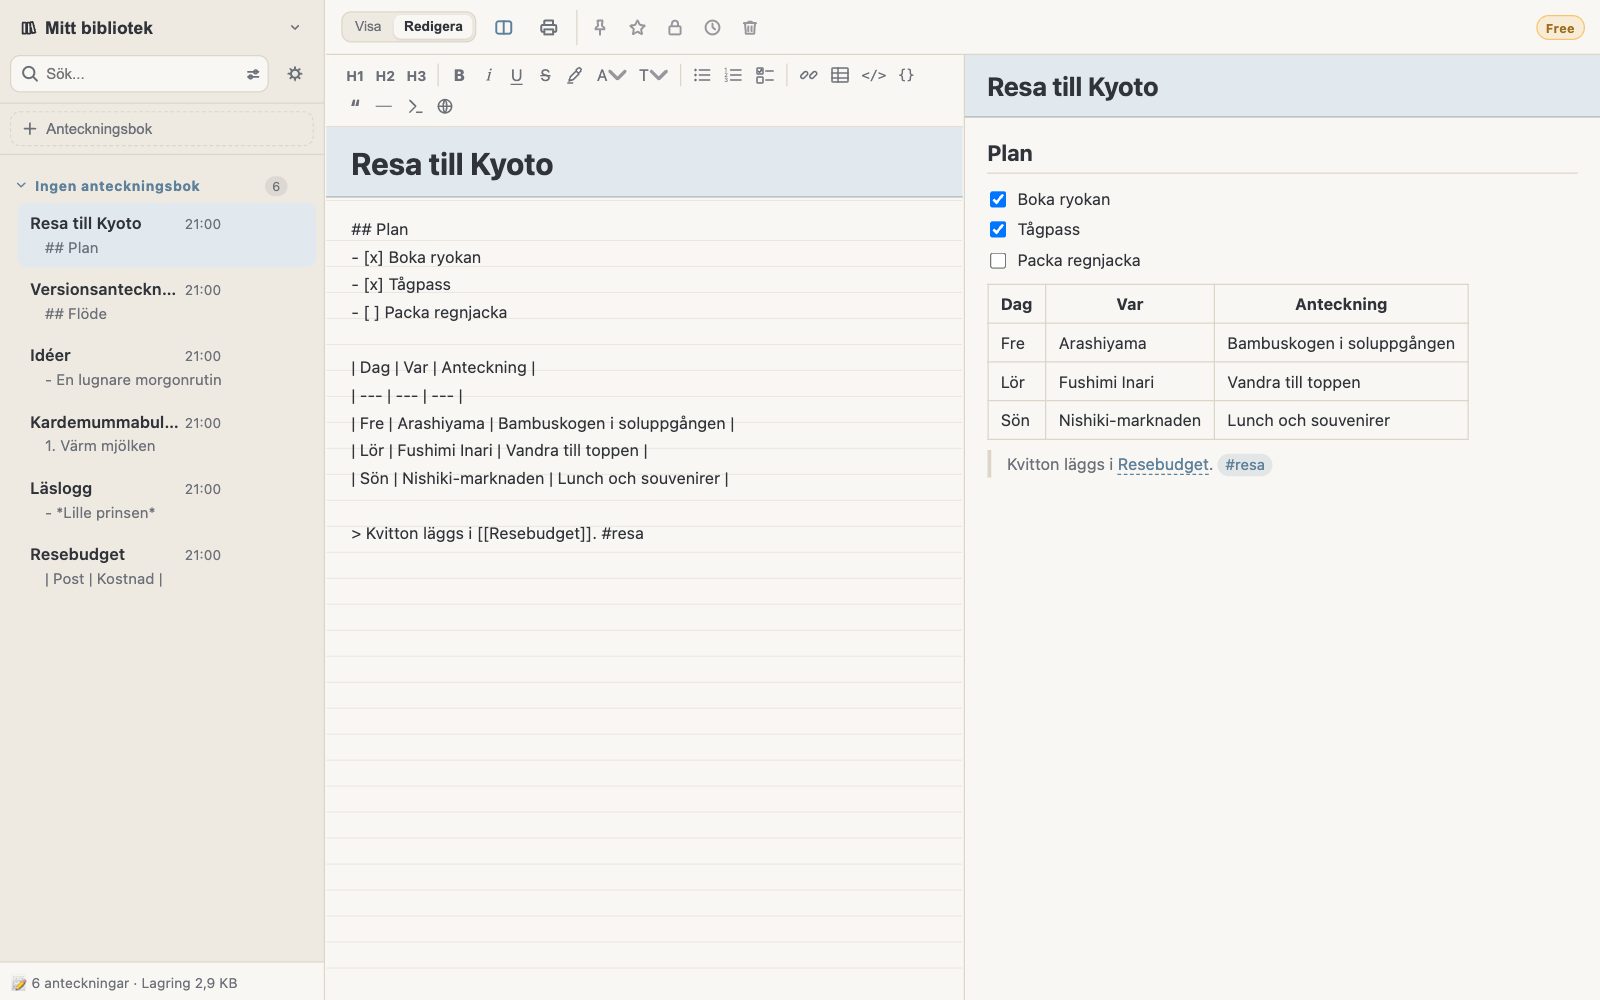Uncheck the Boka ryokan checkbox
Viewport: 1600px width, 1000px height.
pyautogui.click(x=998, y=199)
